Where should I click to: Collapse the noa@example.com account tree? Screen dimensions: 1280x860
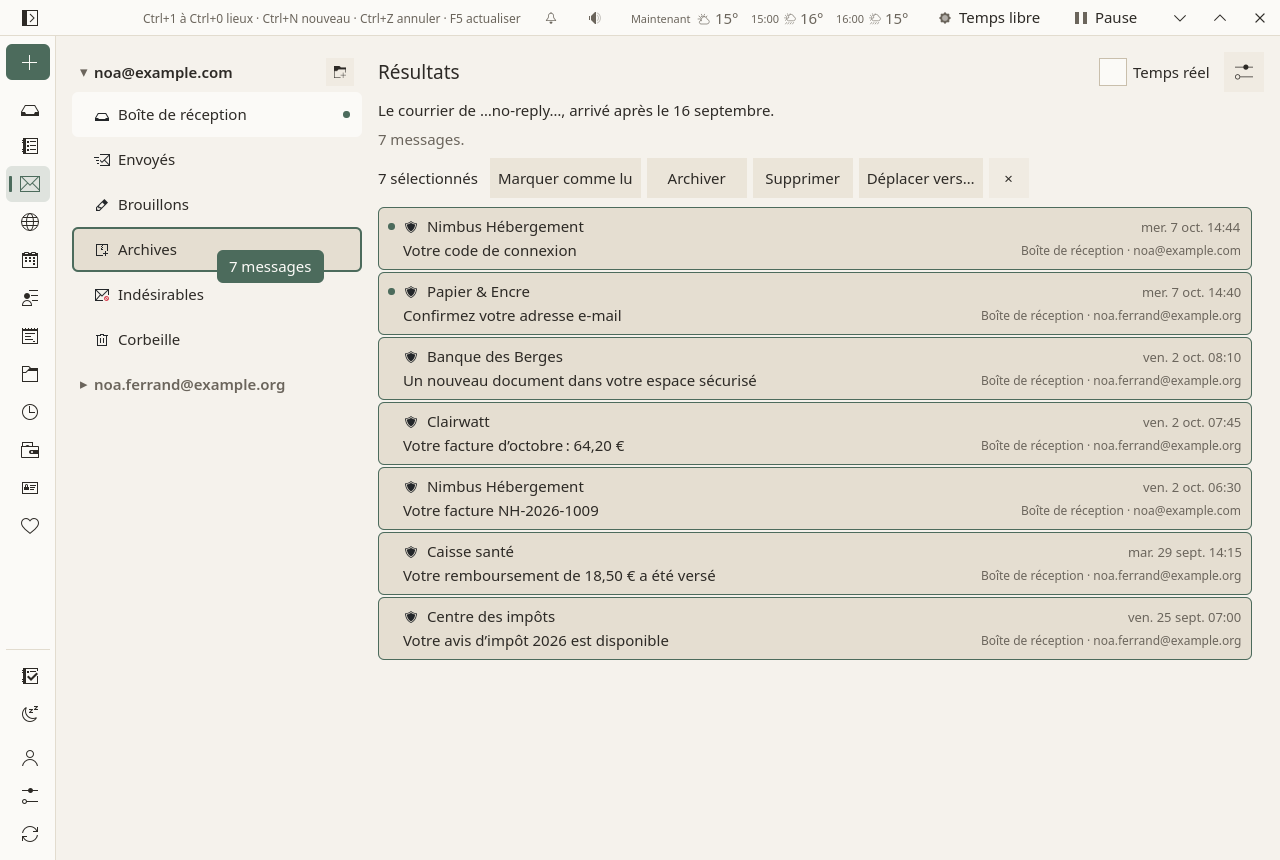click(x=84, y=72)
